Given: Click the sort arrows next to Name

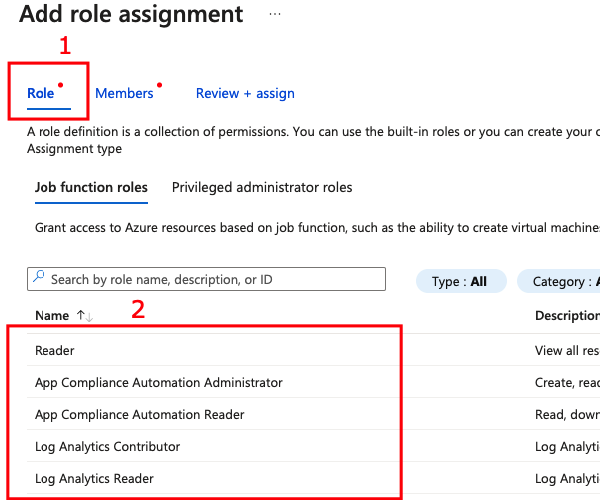Looking at the screenshot, I should (x=85, y=316).
